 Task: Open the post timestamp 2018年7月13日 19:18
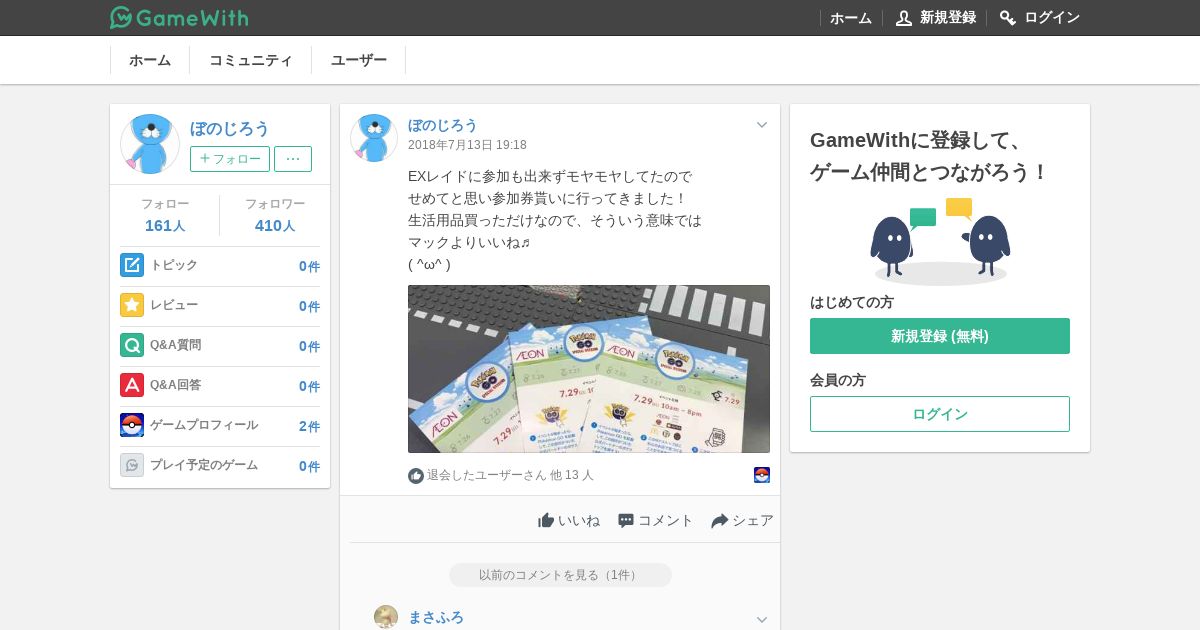pyautogui.click(x=467, y=145)
